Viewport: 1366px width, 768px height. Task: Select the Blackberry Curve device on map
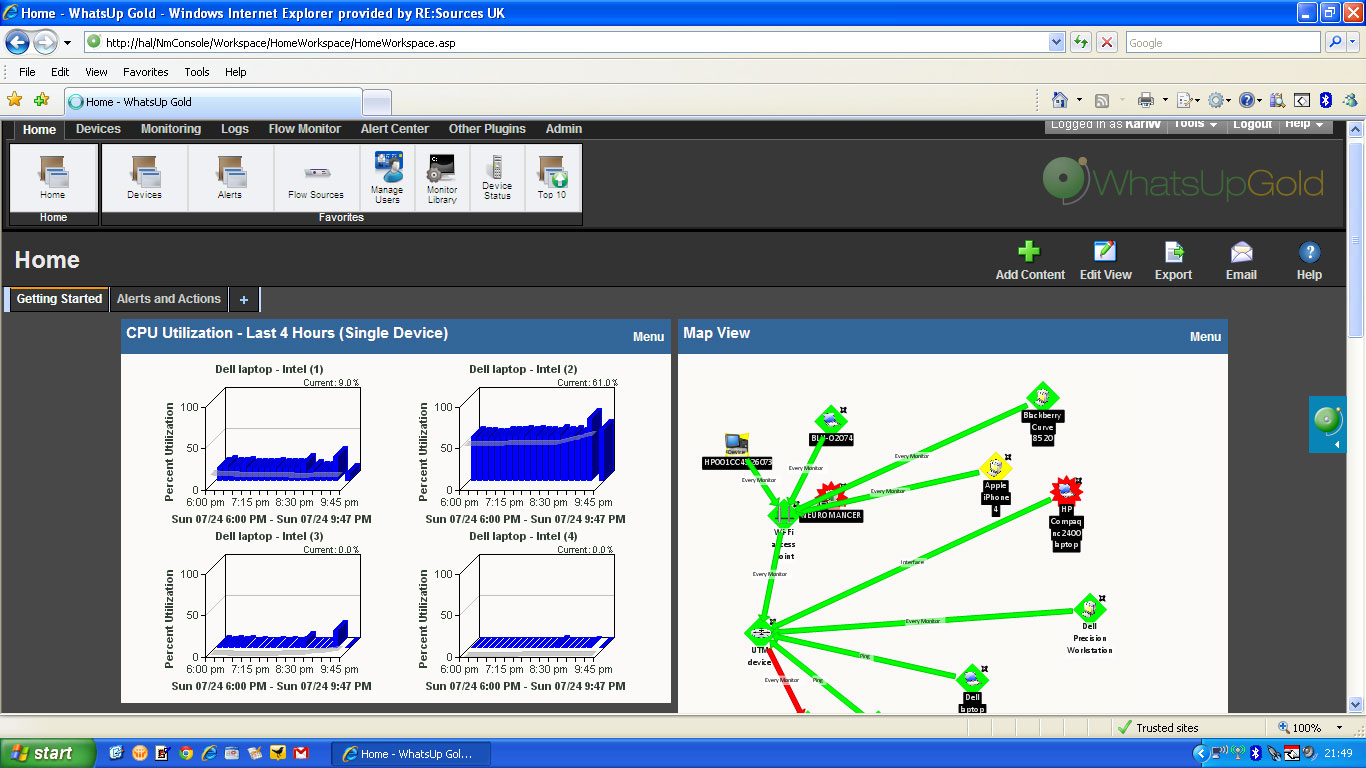pyautogui.click(x=1042, y=396)
